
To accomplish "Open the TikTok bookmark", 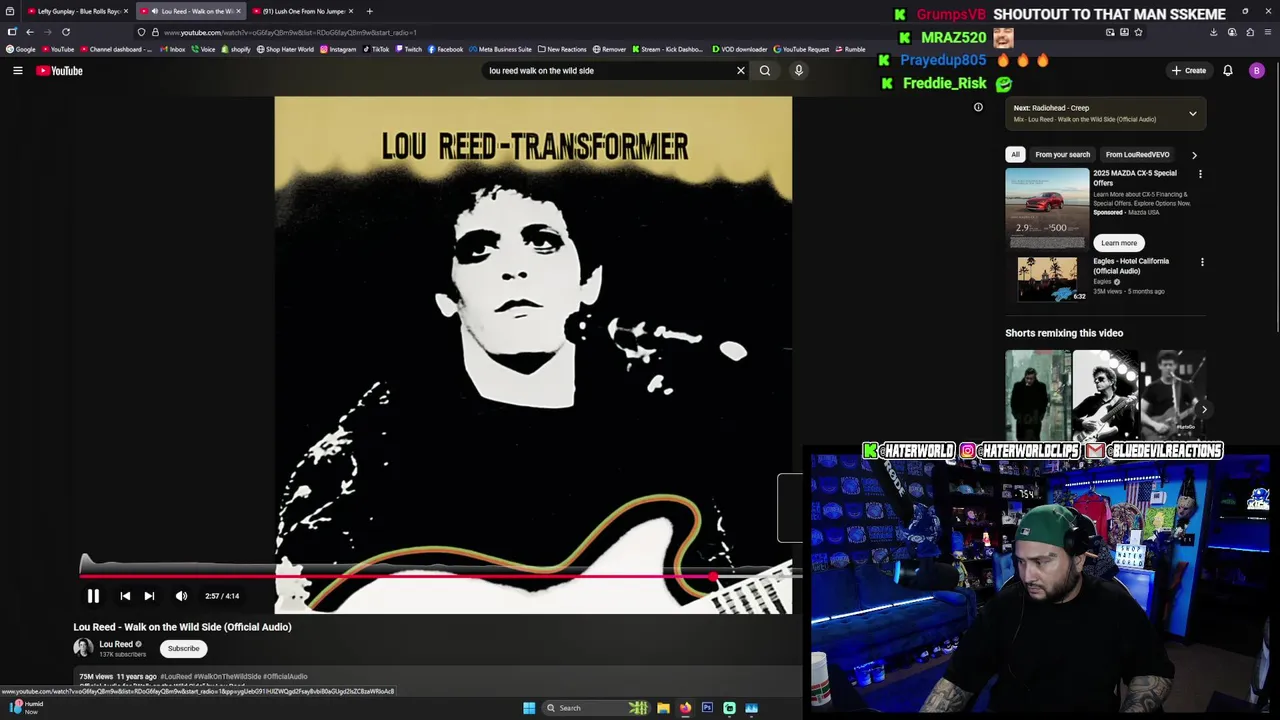I will 376,49.
